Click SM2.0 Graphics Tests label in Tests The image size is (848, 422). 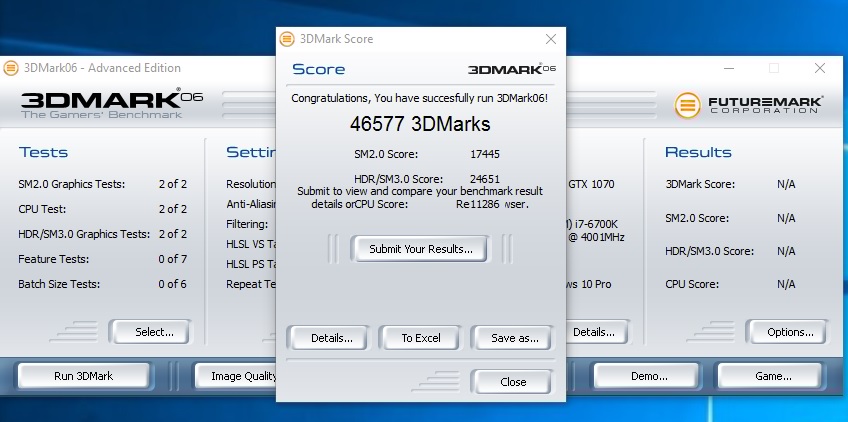(x=71, y=184)
